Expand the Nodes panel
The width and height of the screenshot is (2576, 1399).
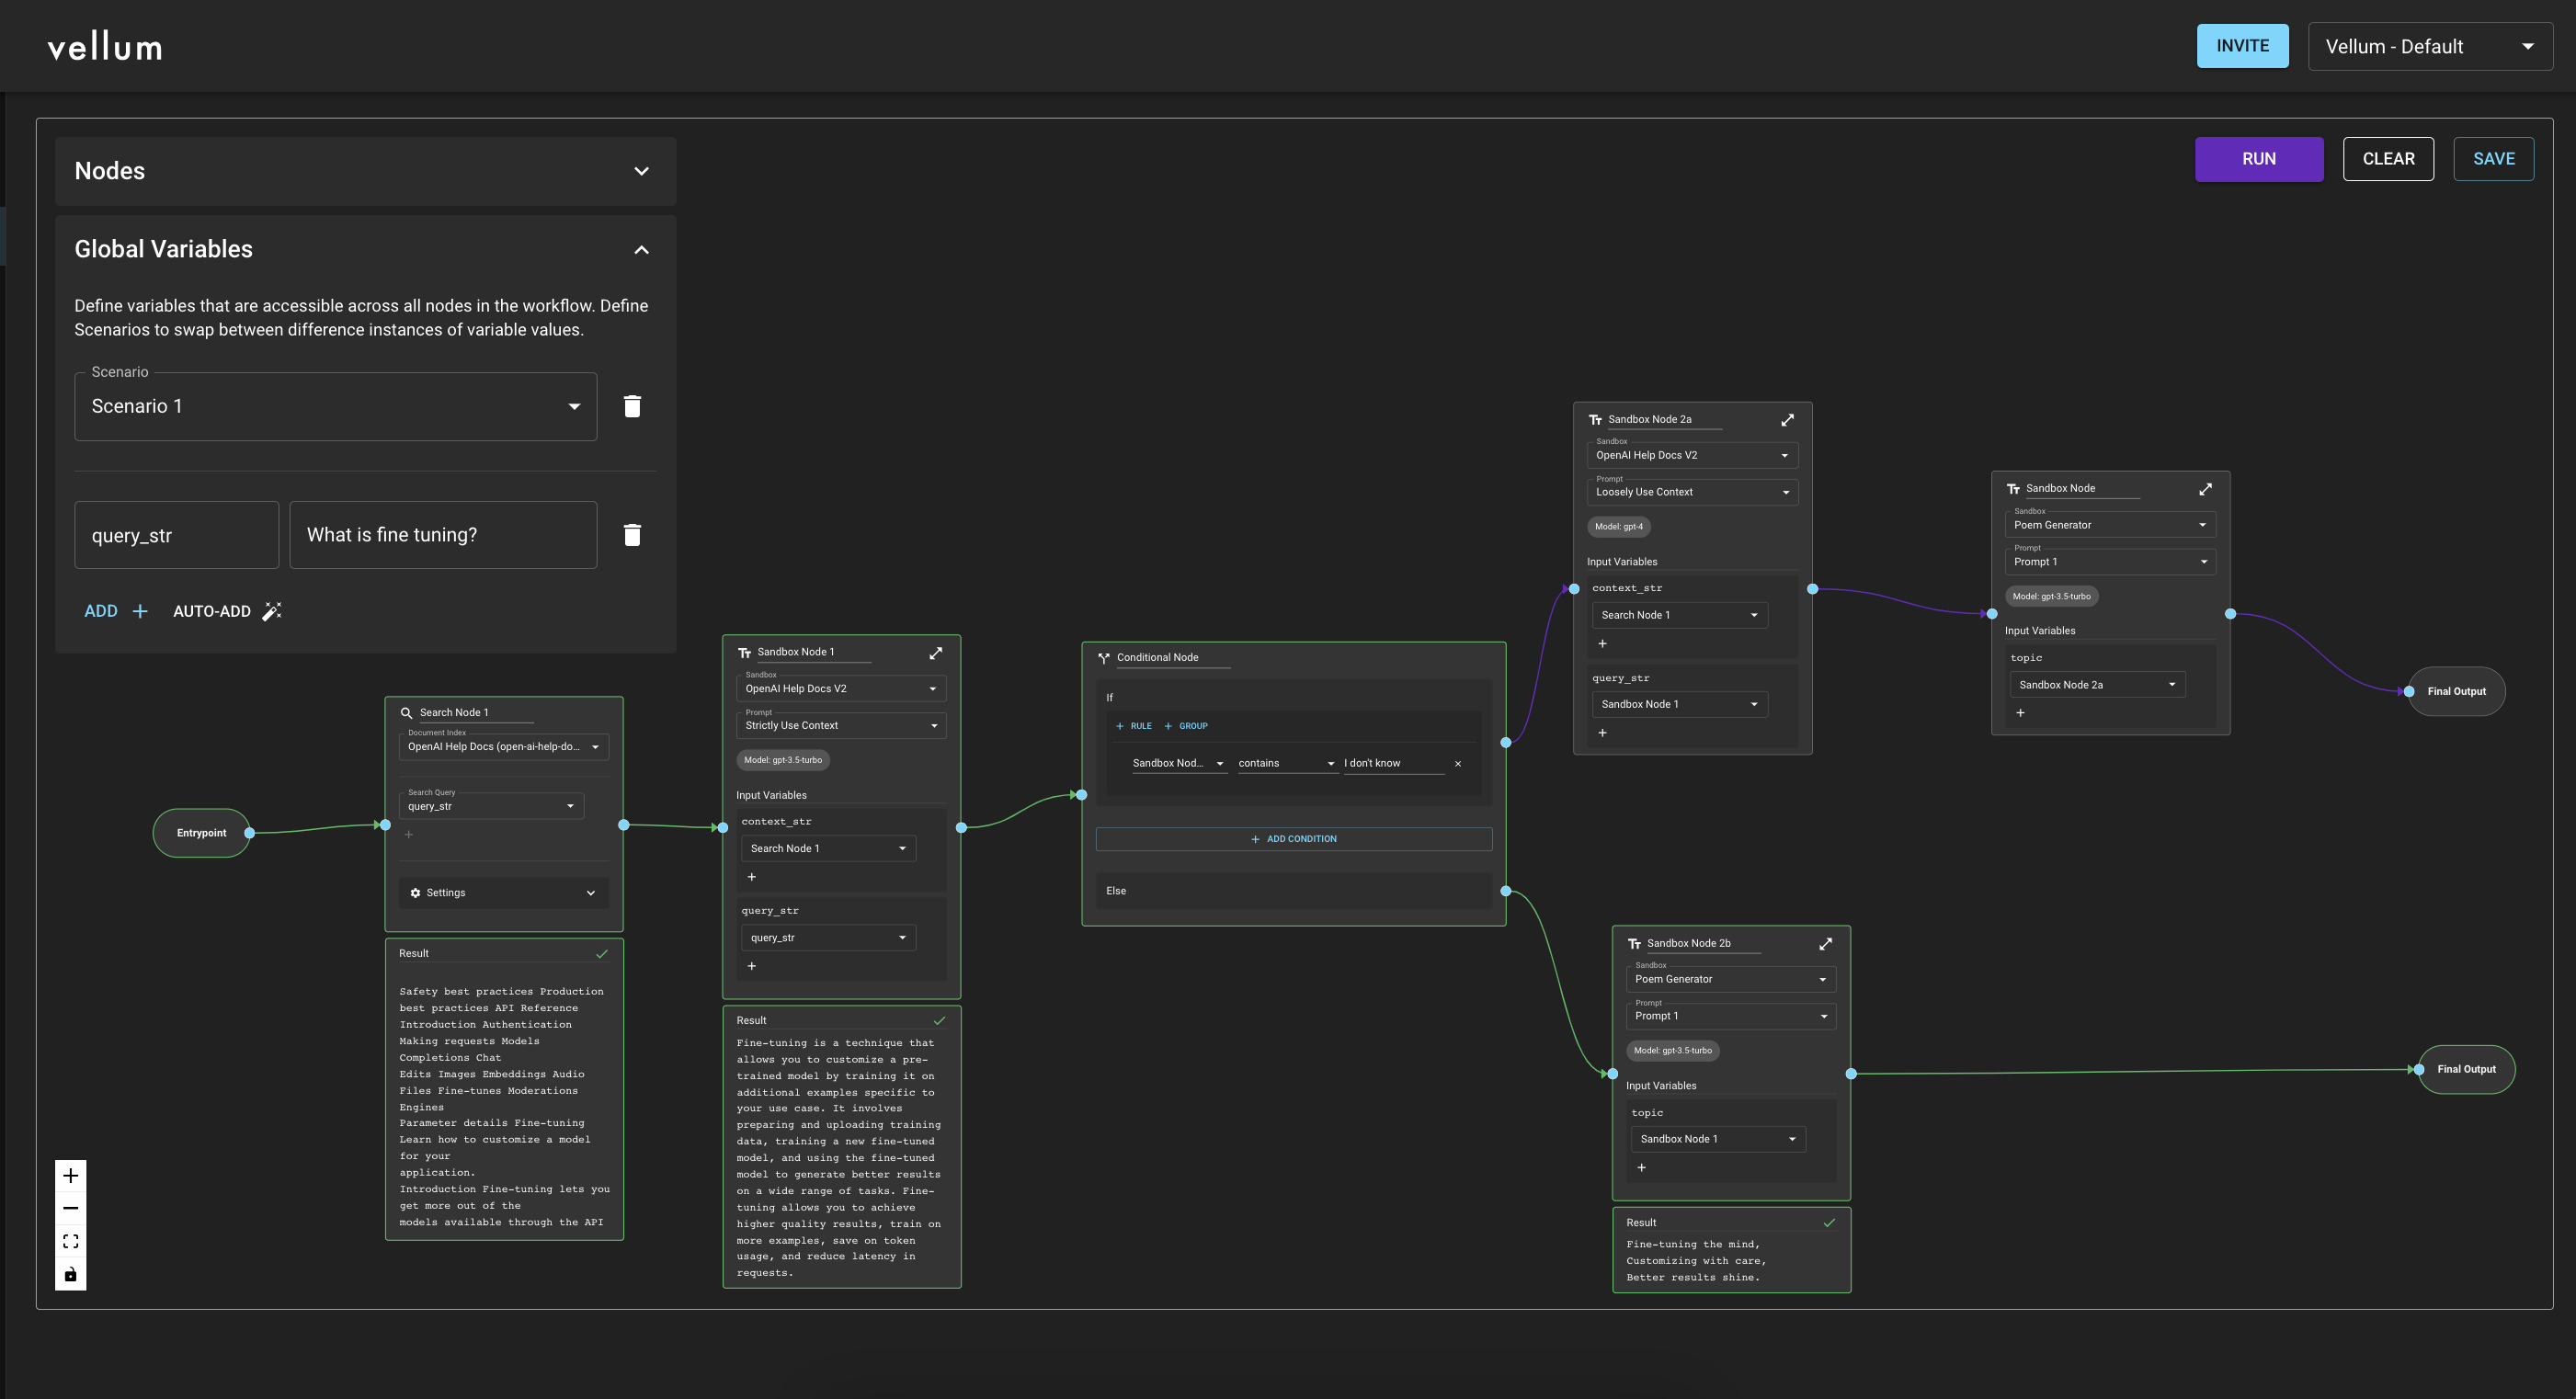pyautogui.click(x=641, y=171)
